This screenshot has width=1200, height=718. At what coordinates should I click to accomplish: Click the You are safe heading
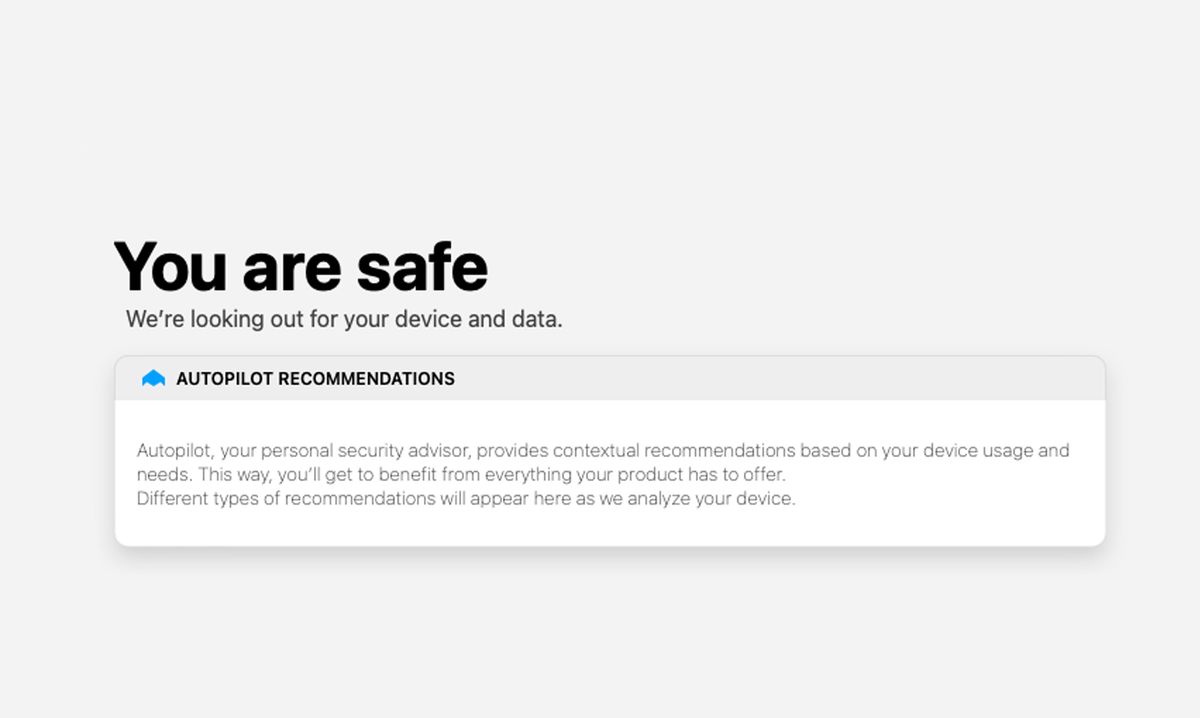coord(300,265)
